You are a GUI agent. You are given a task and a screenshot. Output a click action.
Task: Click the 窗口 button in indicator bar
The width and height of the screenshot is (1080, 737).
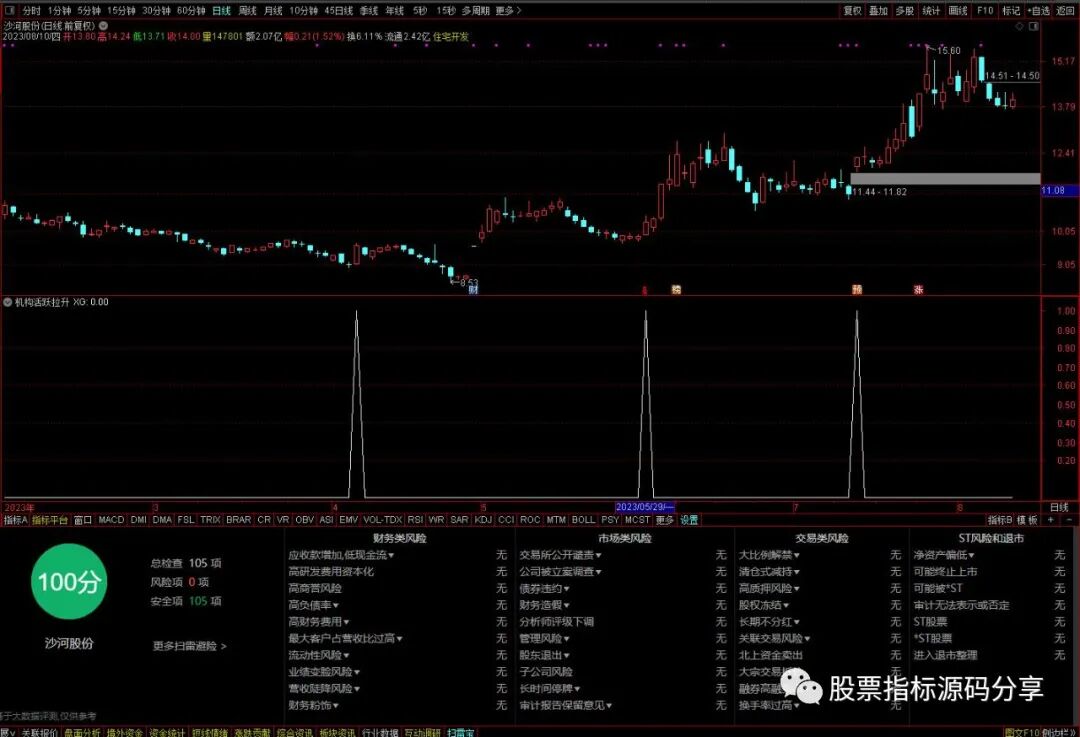[x=83, y=520]
